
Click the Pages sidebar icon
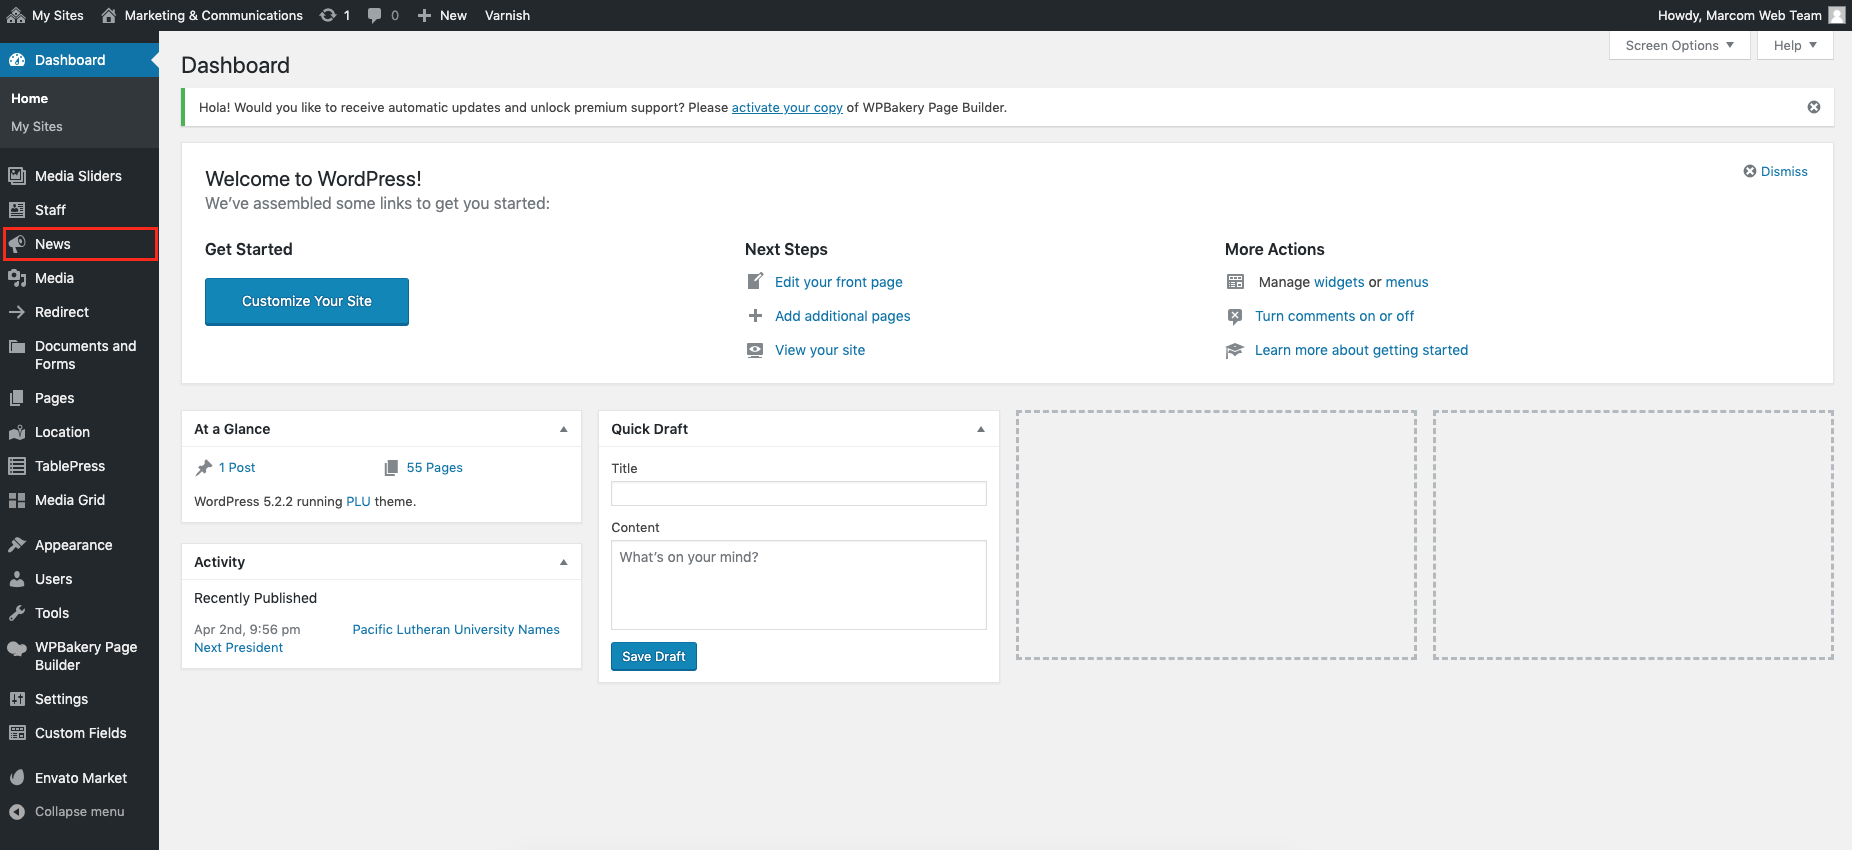point(17,398)
